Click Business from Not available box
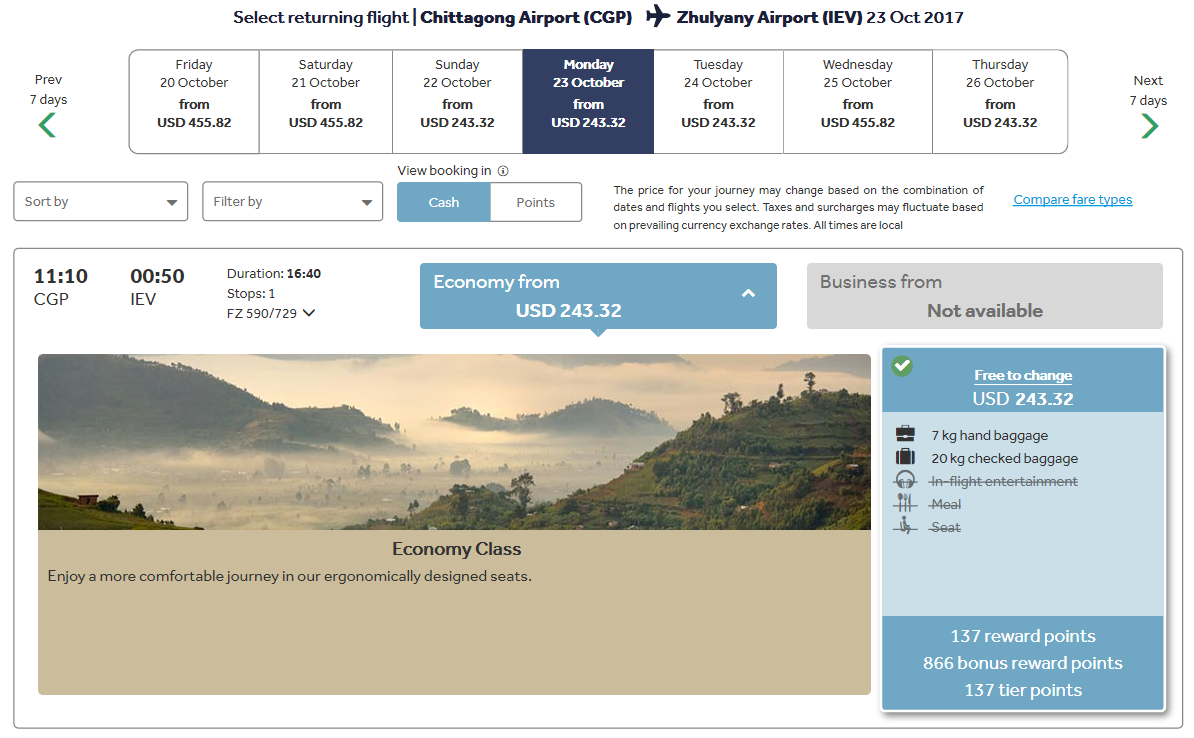 pyautogui.click(x=985, y=296)
